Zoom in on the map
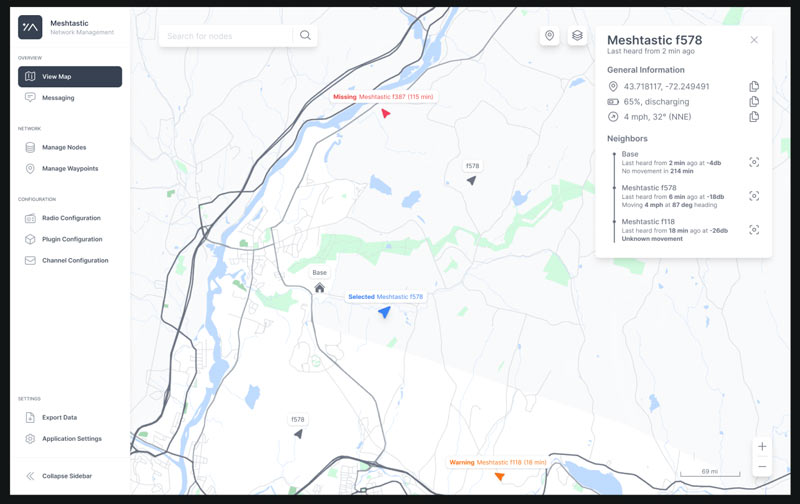This screenshot has width=800, height=504. tap(762, 446)
